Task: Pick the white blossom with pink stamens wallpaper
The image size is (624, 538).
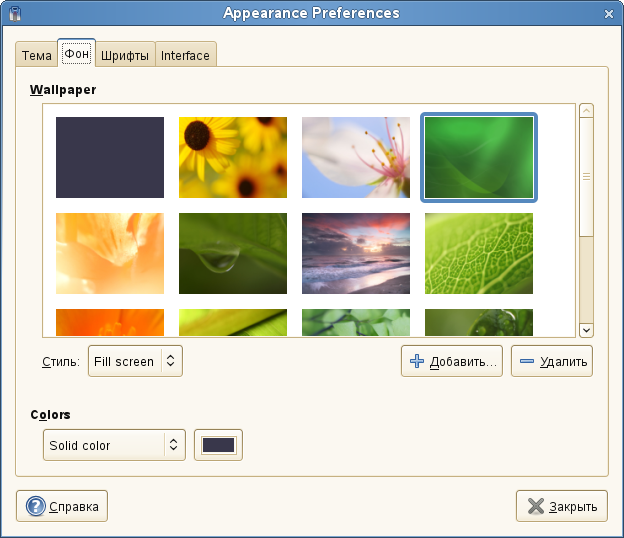Action: coord(356,157)
